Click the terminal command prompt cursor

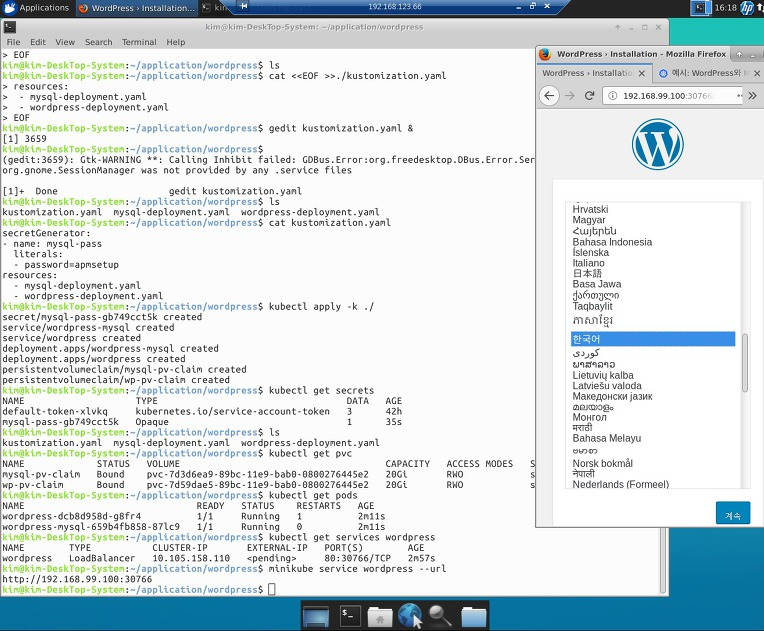pos(271,590)
